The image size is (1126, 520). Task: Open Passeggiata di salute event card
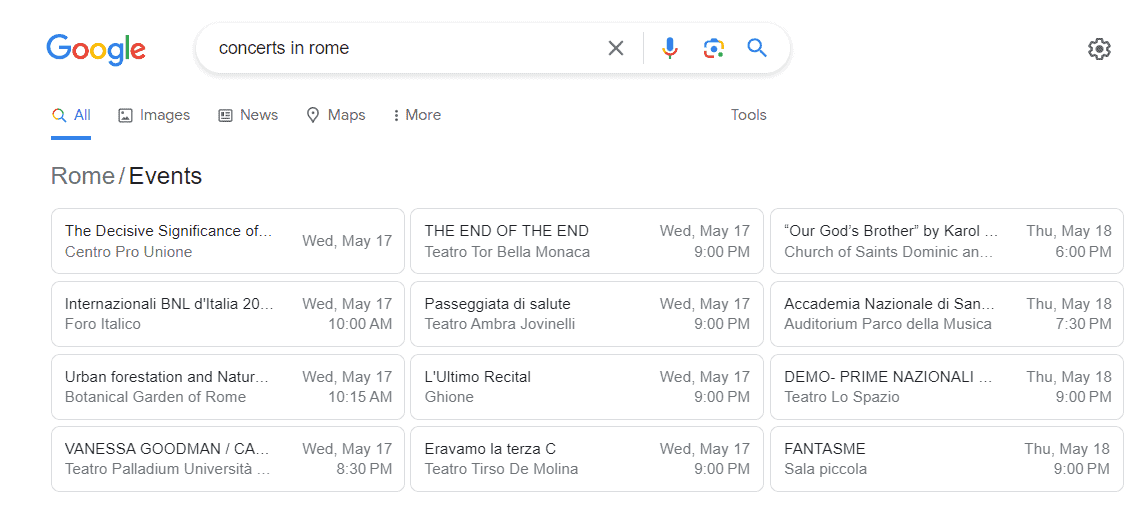[x=587, y=314]
